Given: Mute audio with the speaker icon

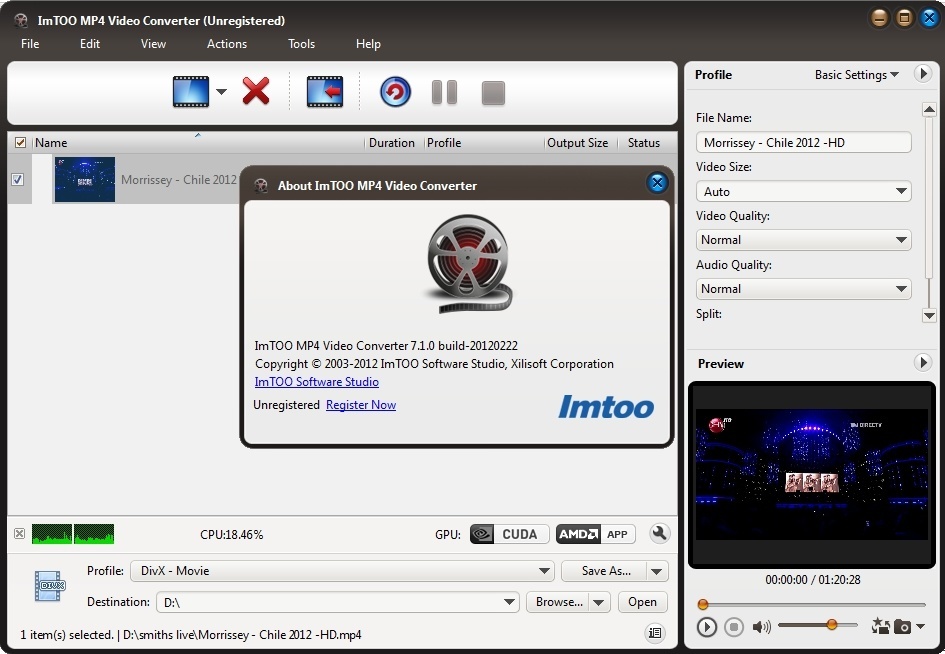Looking at the screenshot, I should click(x=762, y=627).
